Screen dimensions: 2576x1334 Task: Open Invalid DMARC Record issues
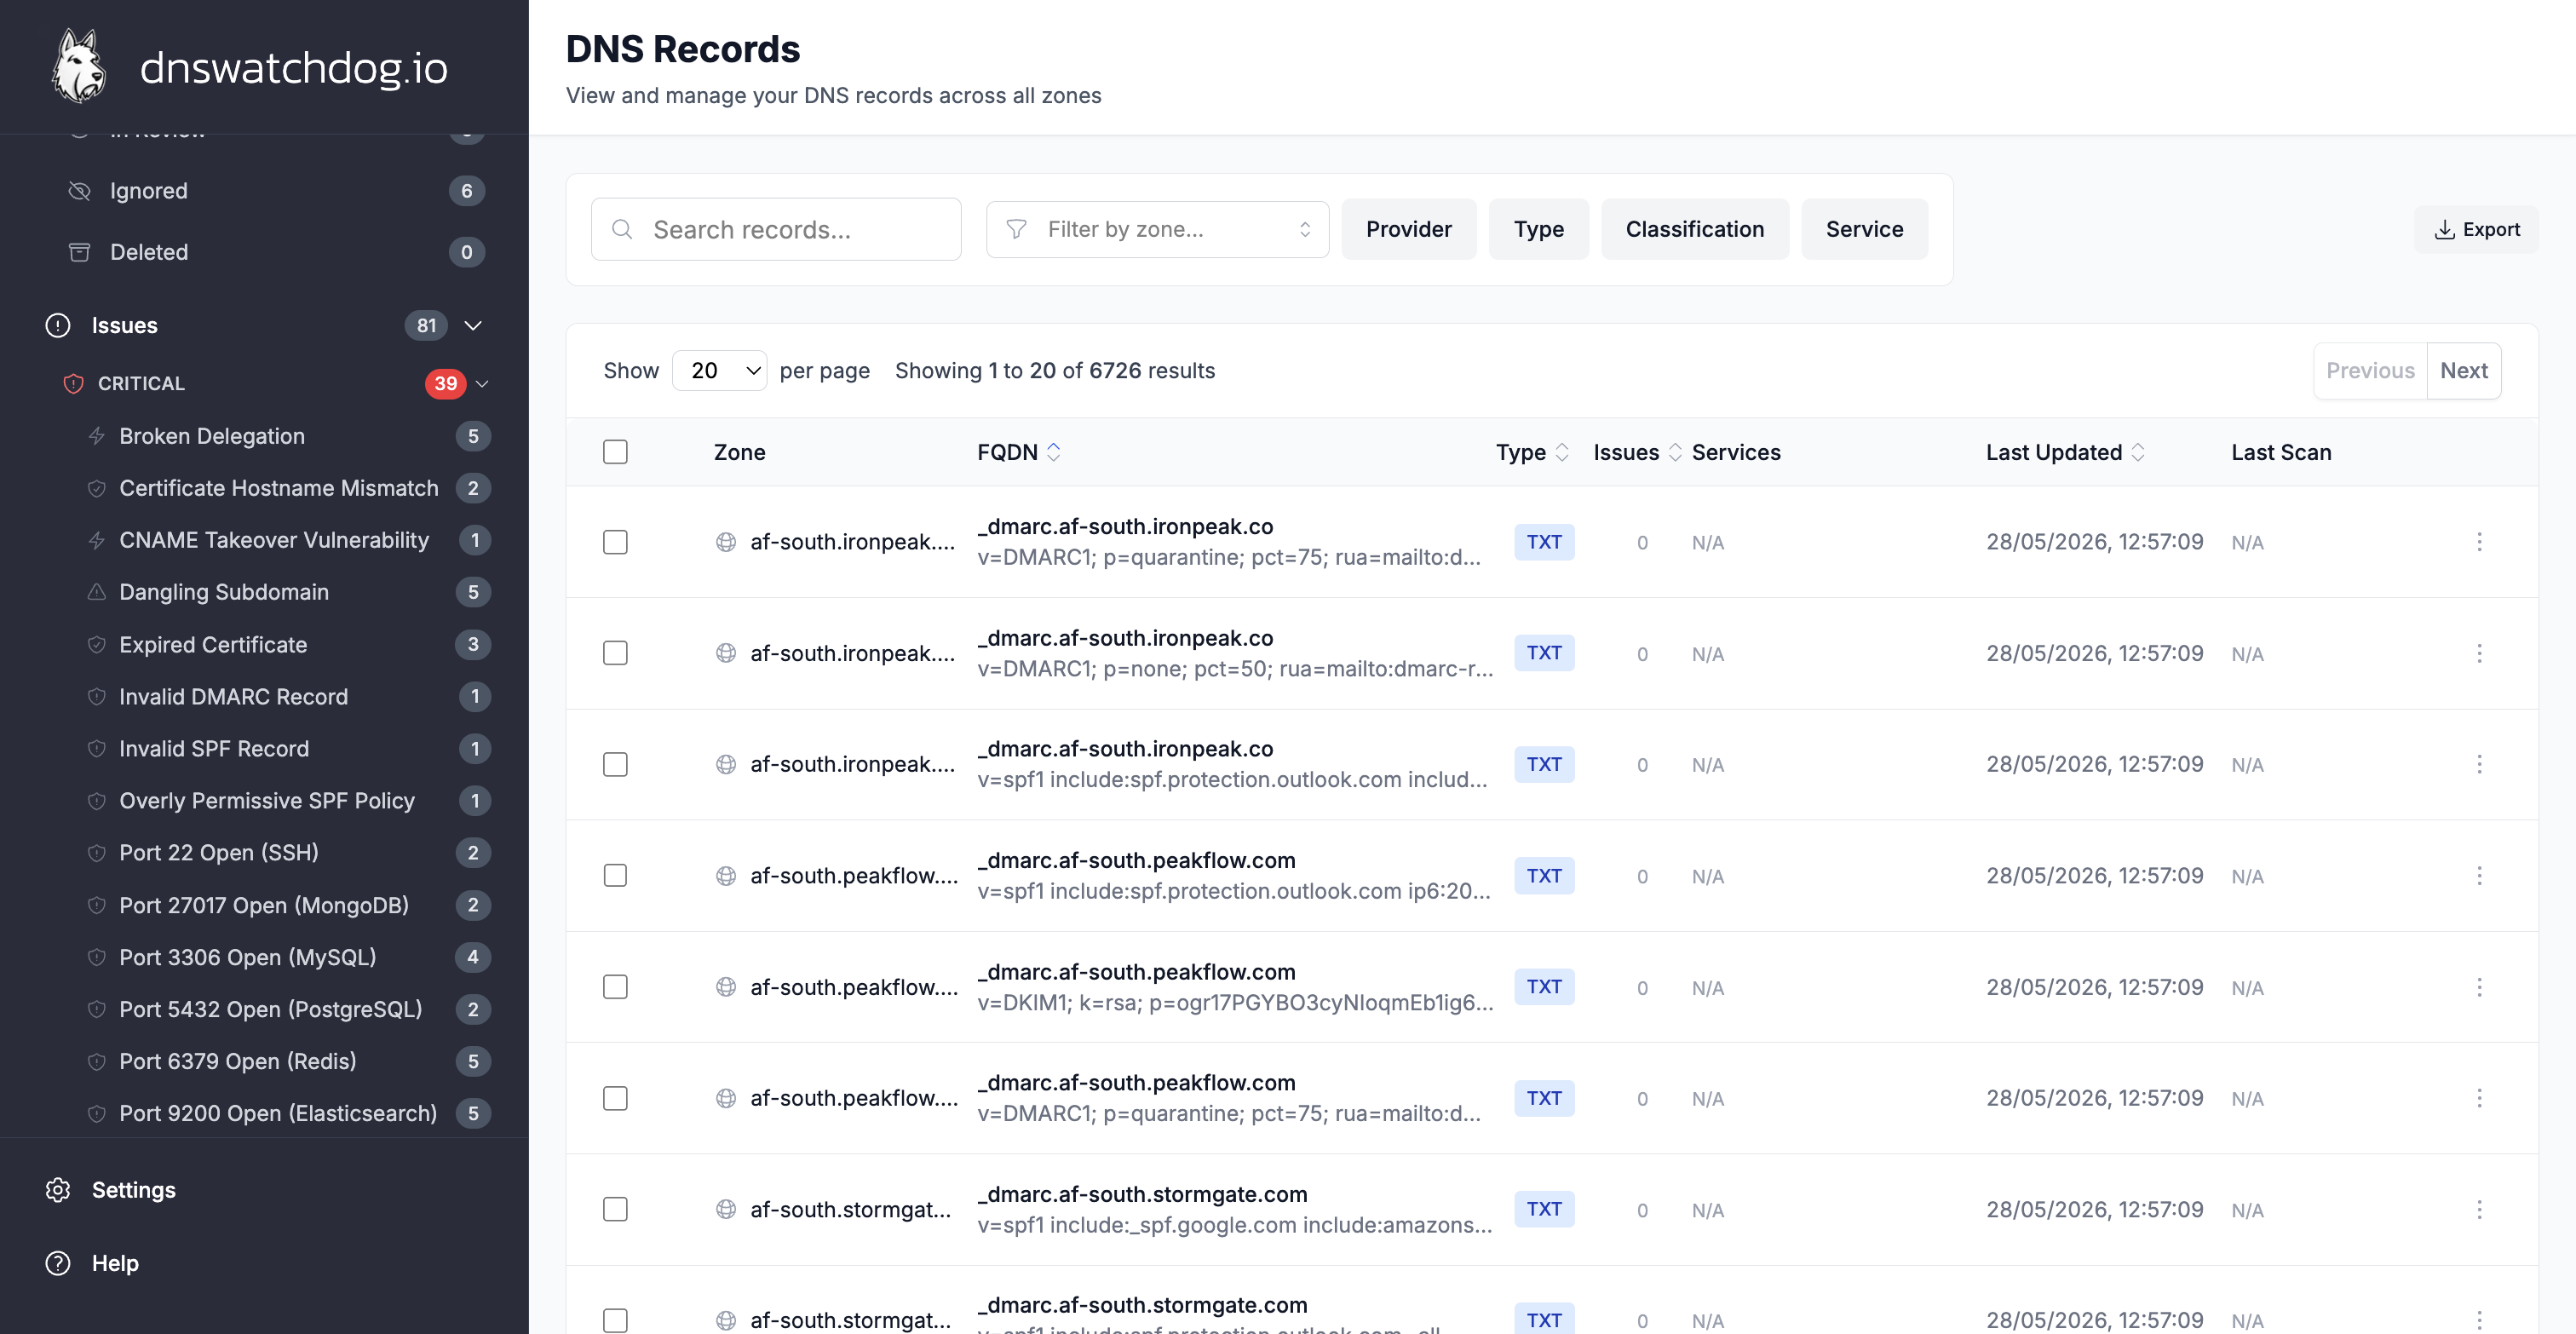coord(288,697)
